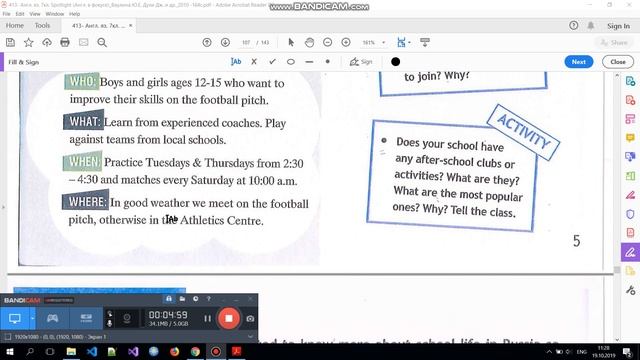640x360 pixels.
Task: Open the View menu
Action: [35, 14]
